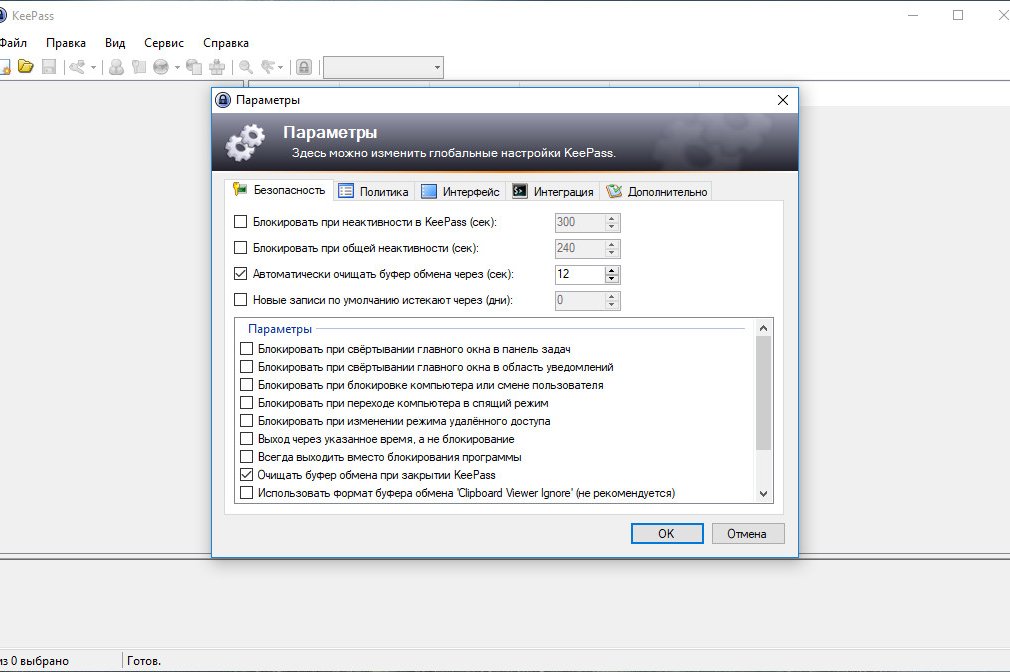Open the Show entries dropdown arrow
Viewport: 1010px width, 672px height.
(x=280, y=67)
